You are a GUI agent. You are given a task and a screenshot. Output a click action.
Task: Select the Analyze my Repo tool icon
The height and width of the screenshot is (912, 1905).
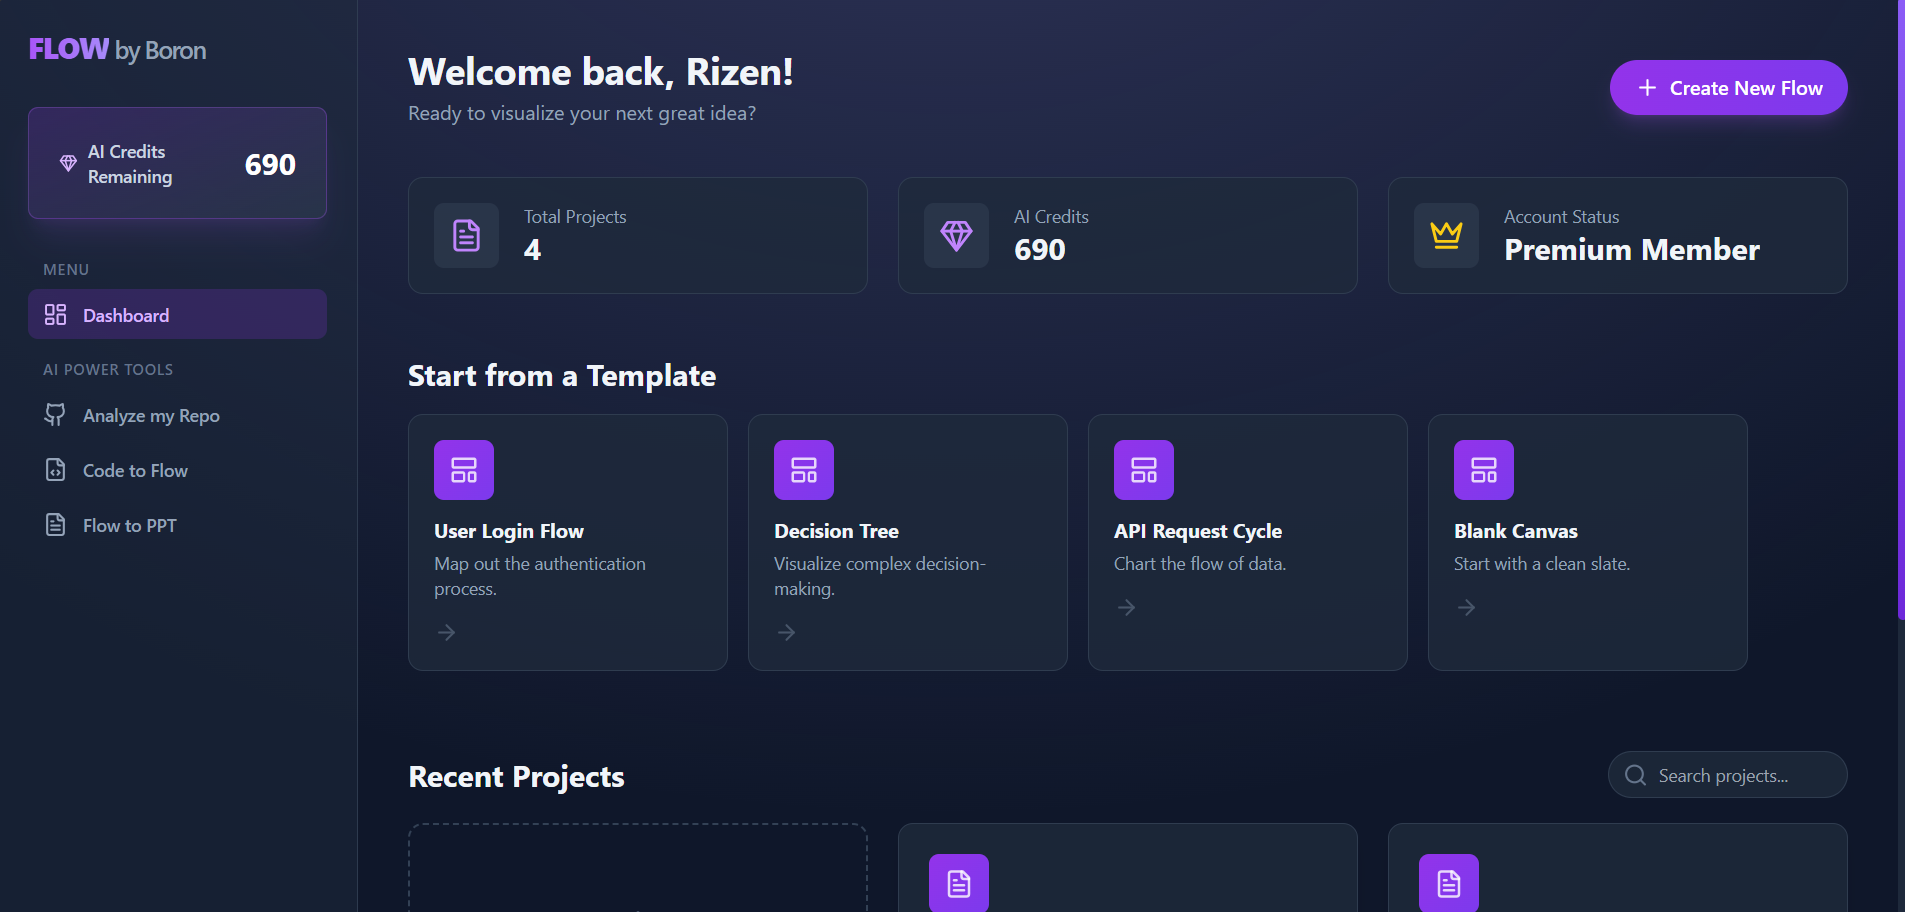pos(57,415)
